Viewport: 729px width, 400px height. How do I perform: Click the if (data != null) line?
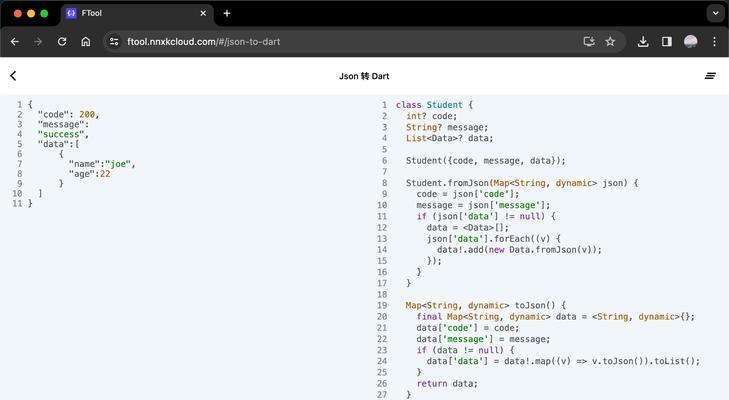pyautogui.click(x=465, y=350)
